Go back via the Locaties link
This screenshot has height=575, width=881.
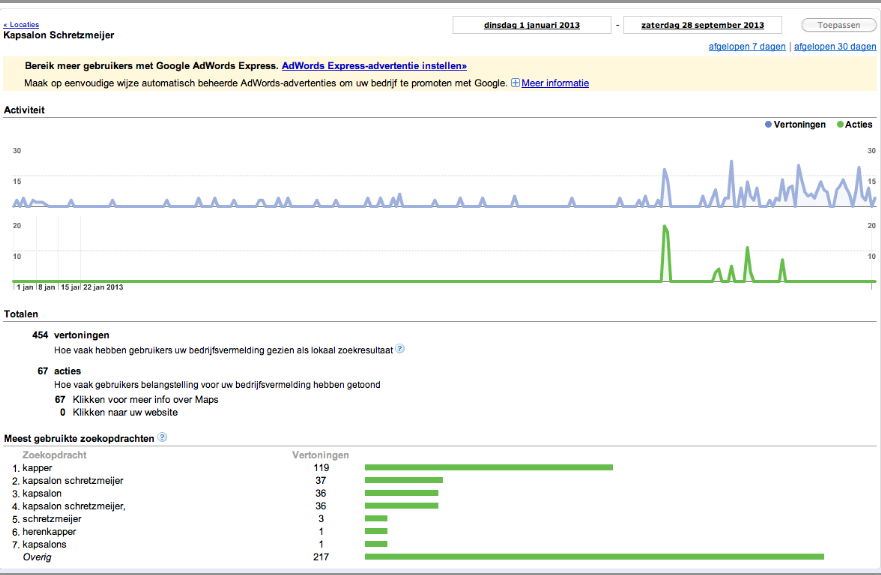(21, 25)
